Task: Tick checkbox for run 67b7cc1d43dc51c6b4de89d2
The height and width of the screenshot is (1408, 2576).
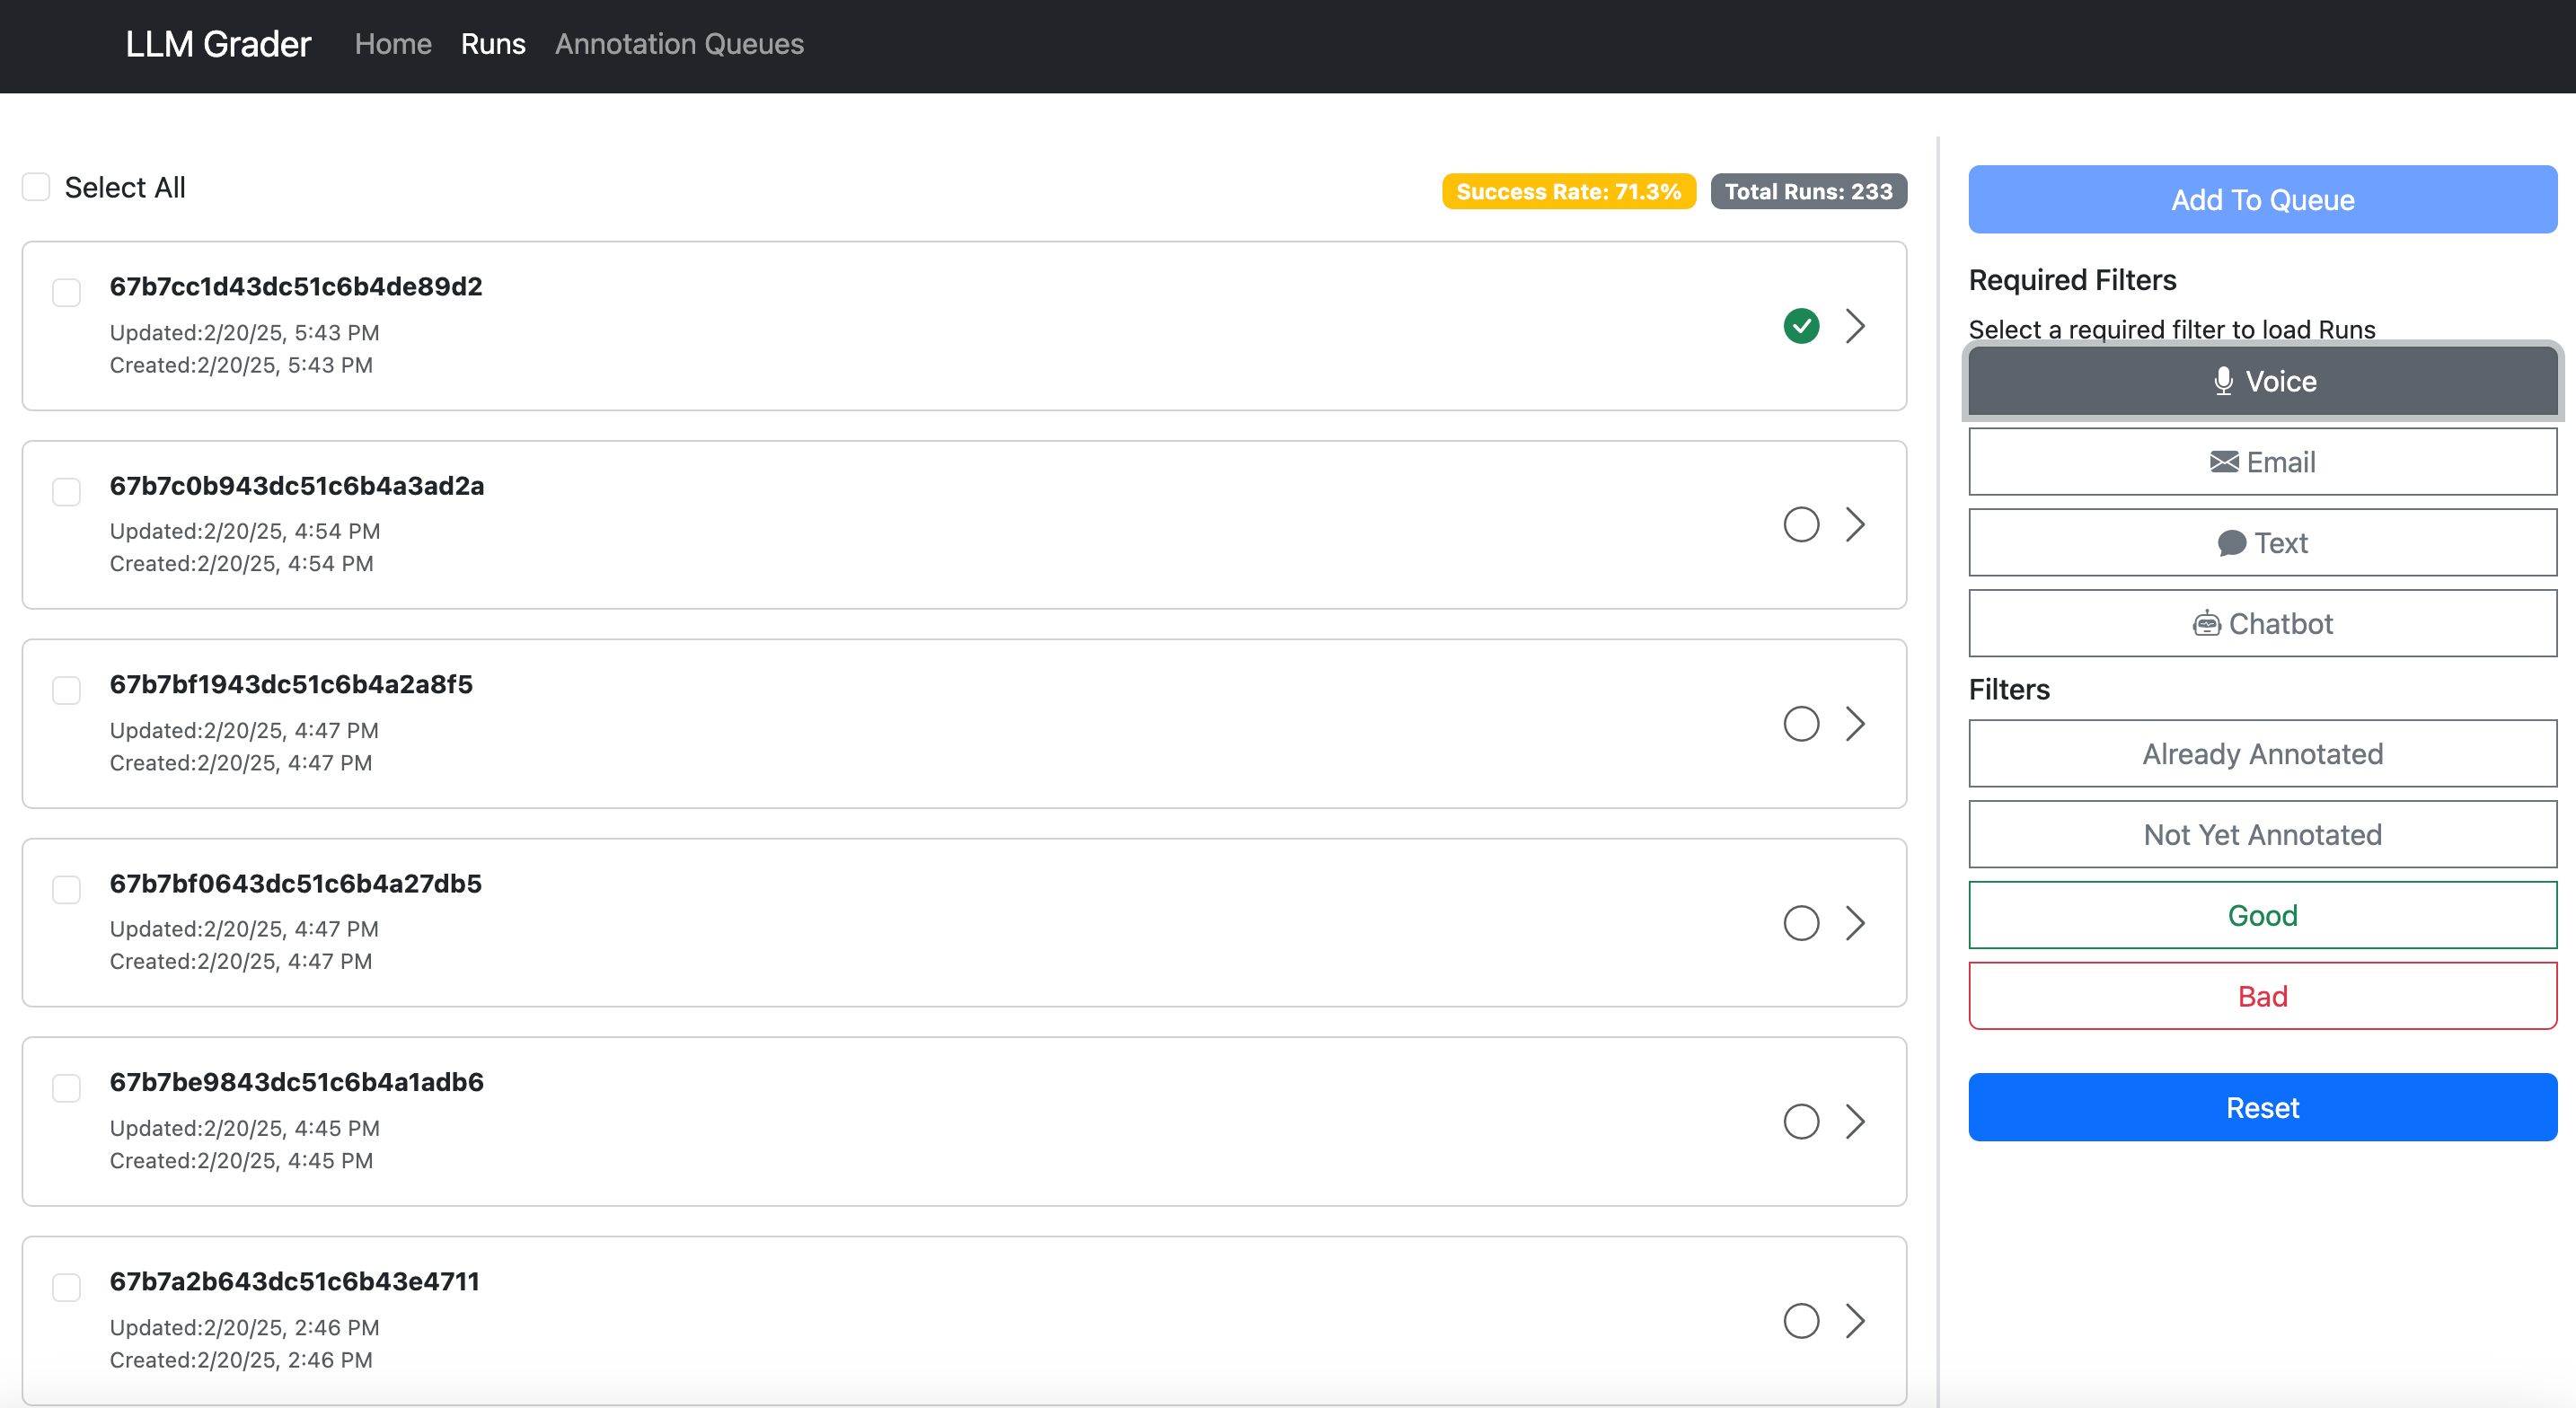Action: [67, 292]
